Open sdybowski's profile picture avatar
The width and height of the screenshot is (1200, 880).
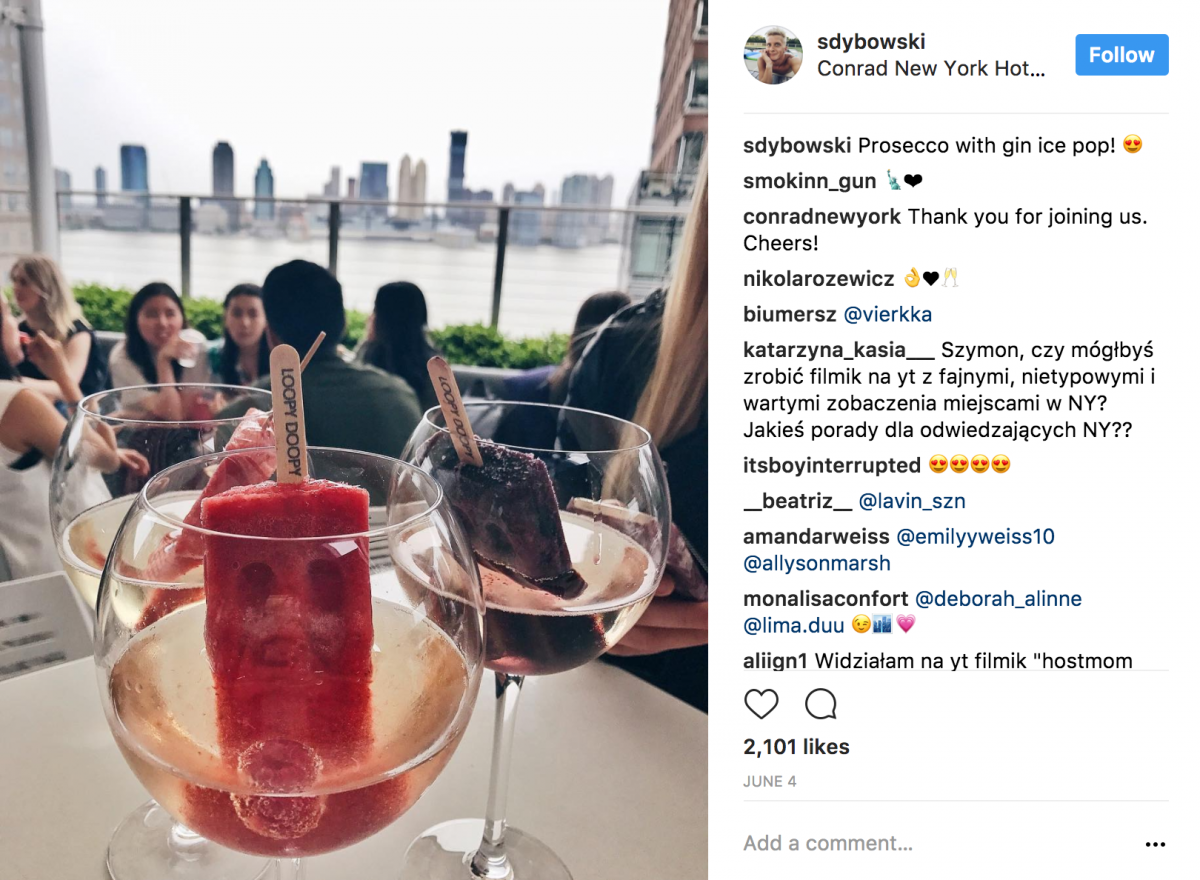[x=773, y=55]
